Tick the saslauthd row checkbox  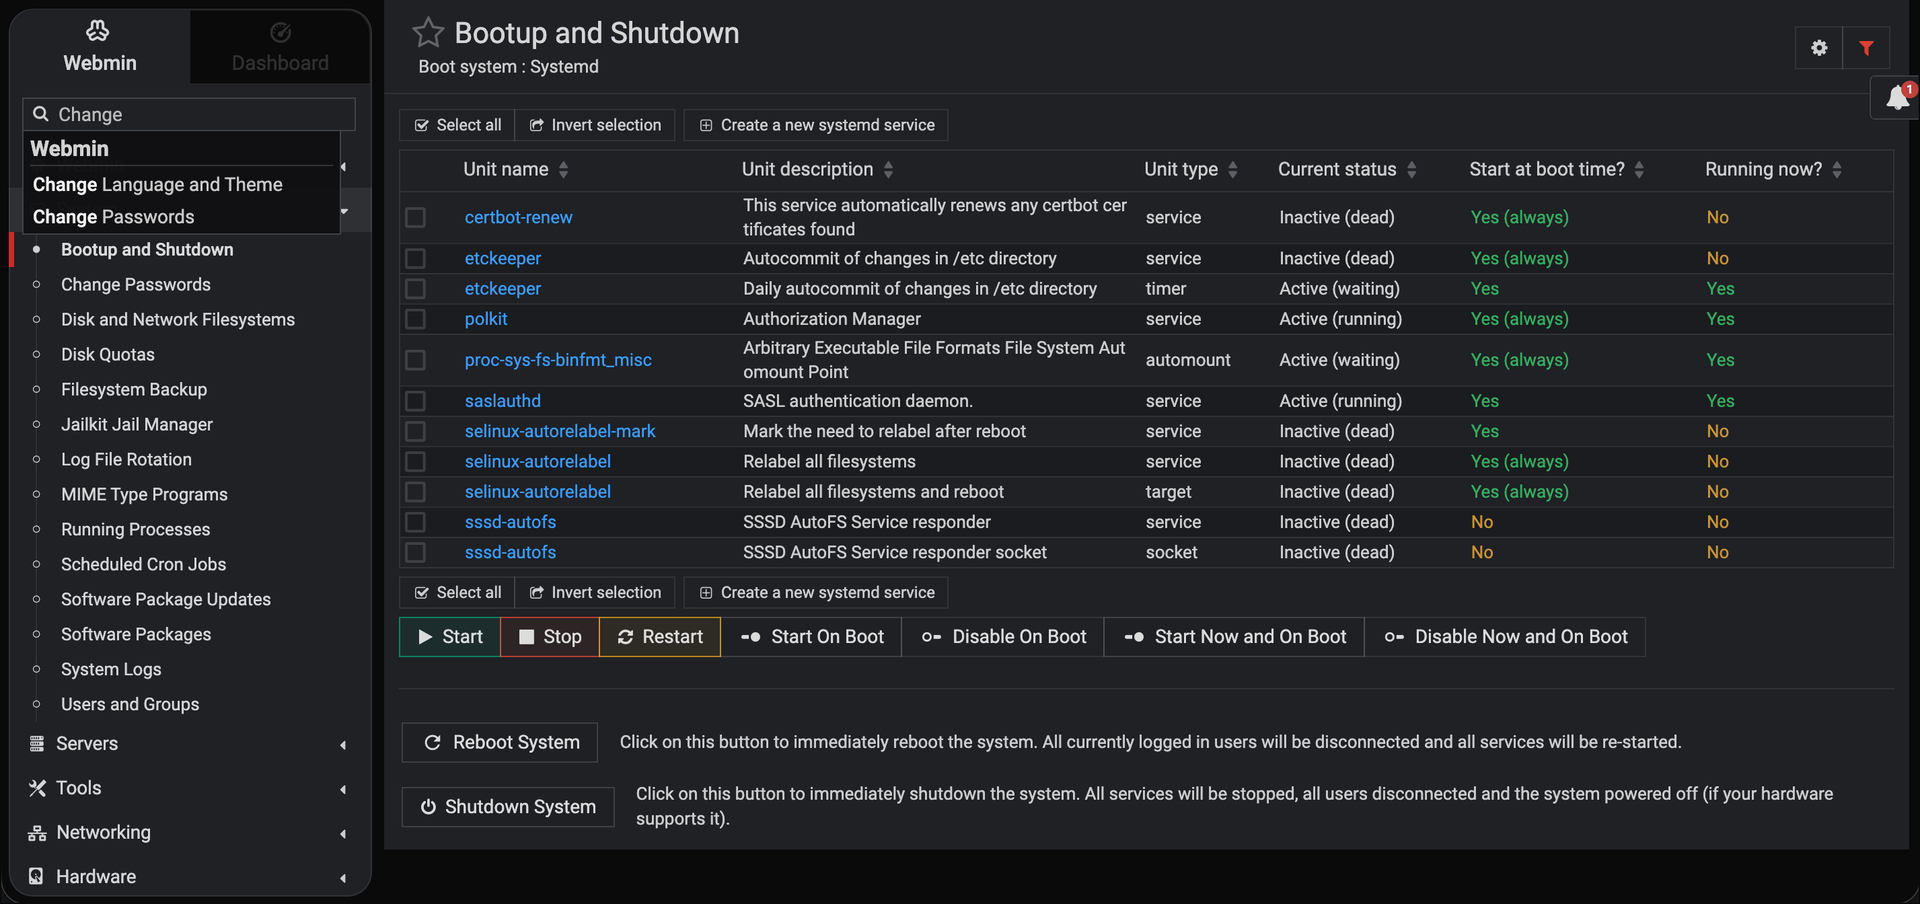[416, 401]
